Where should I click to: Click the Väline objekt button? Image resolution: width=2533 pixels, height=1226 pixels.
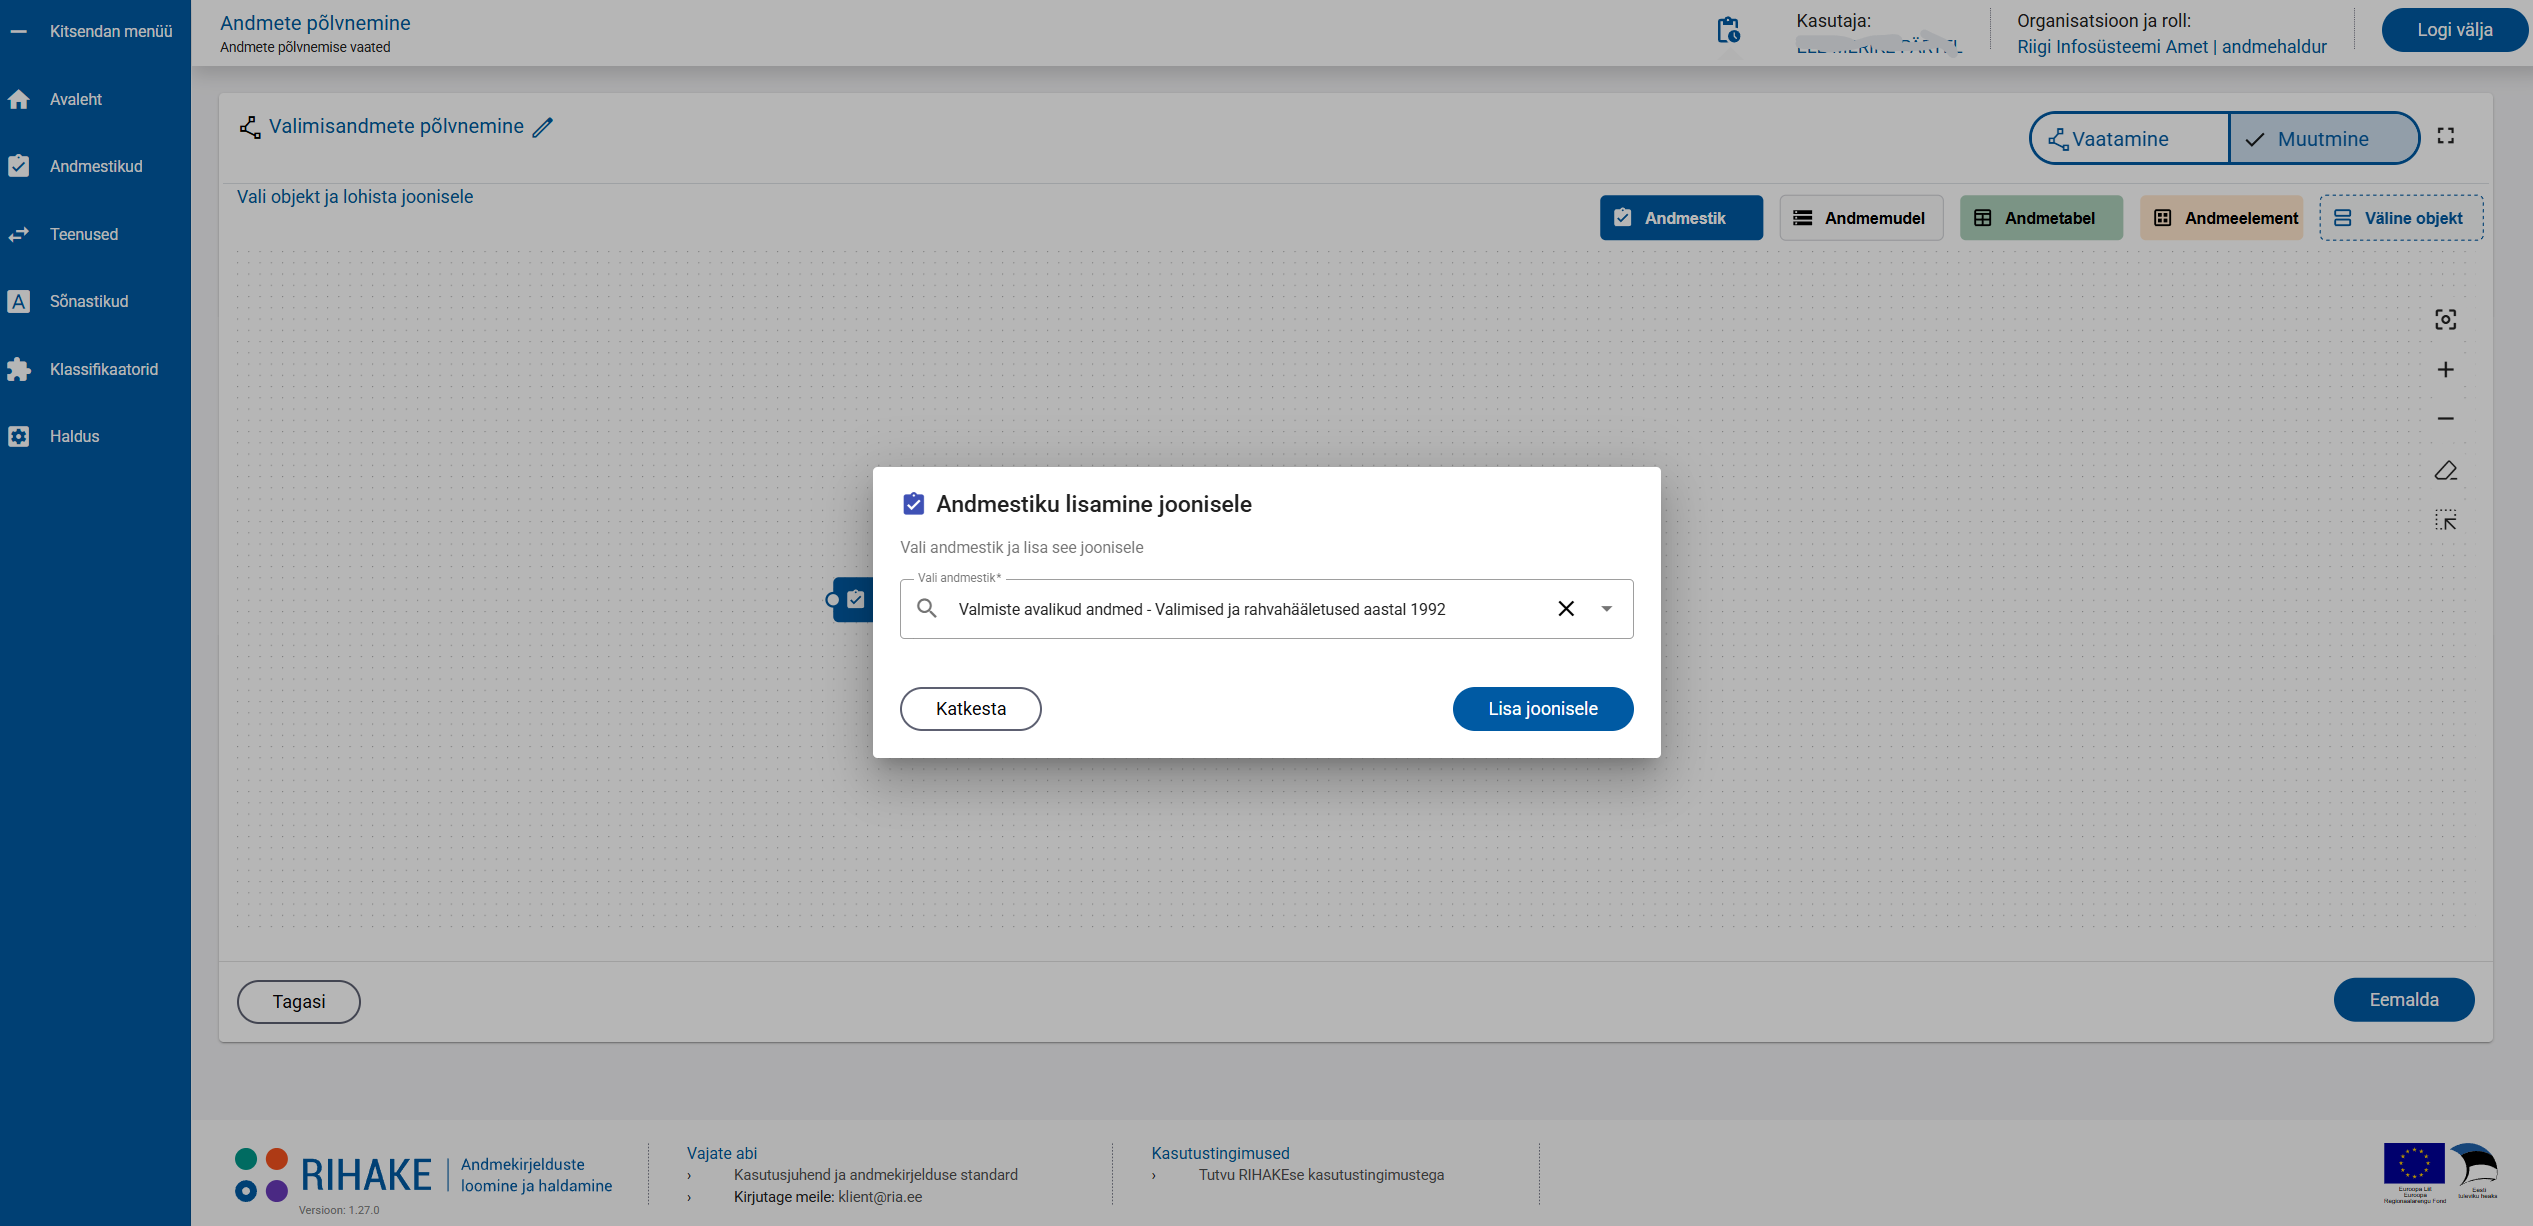[x=2400, y=218]
